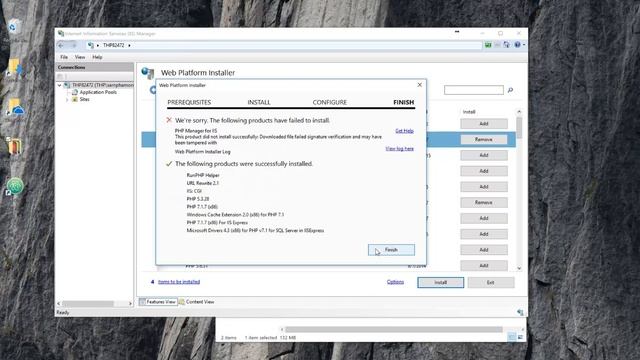Click the Exit button
This screenshot has width=640, height=360.
(491, 282)
